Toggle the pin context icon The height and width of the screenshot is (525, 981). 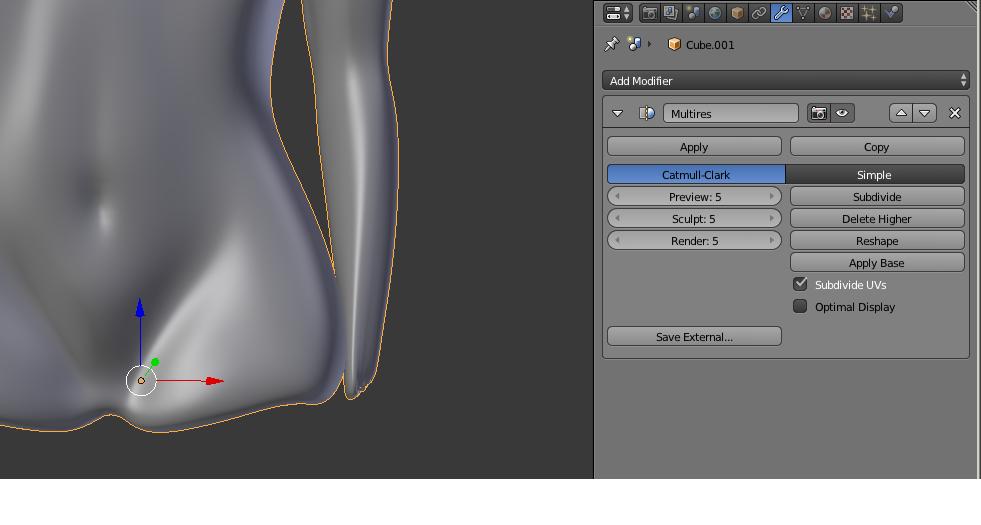(x=611, y=44)
